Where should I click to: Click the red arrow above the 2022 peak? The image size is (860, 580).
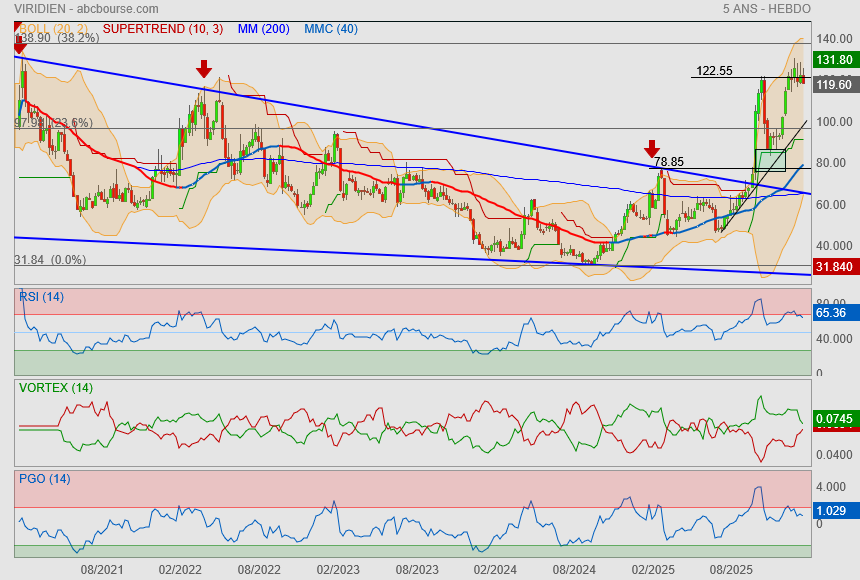[x=203, y=68]
